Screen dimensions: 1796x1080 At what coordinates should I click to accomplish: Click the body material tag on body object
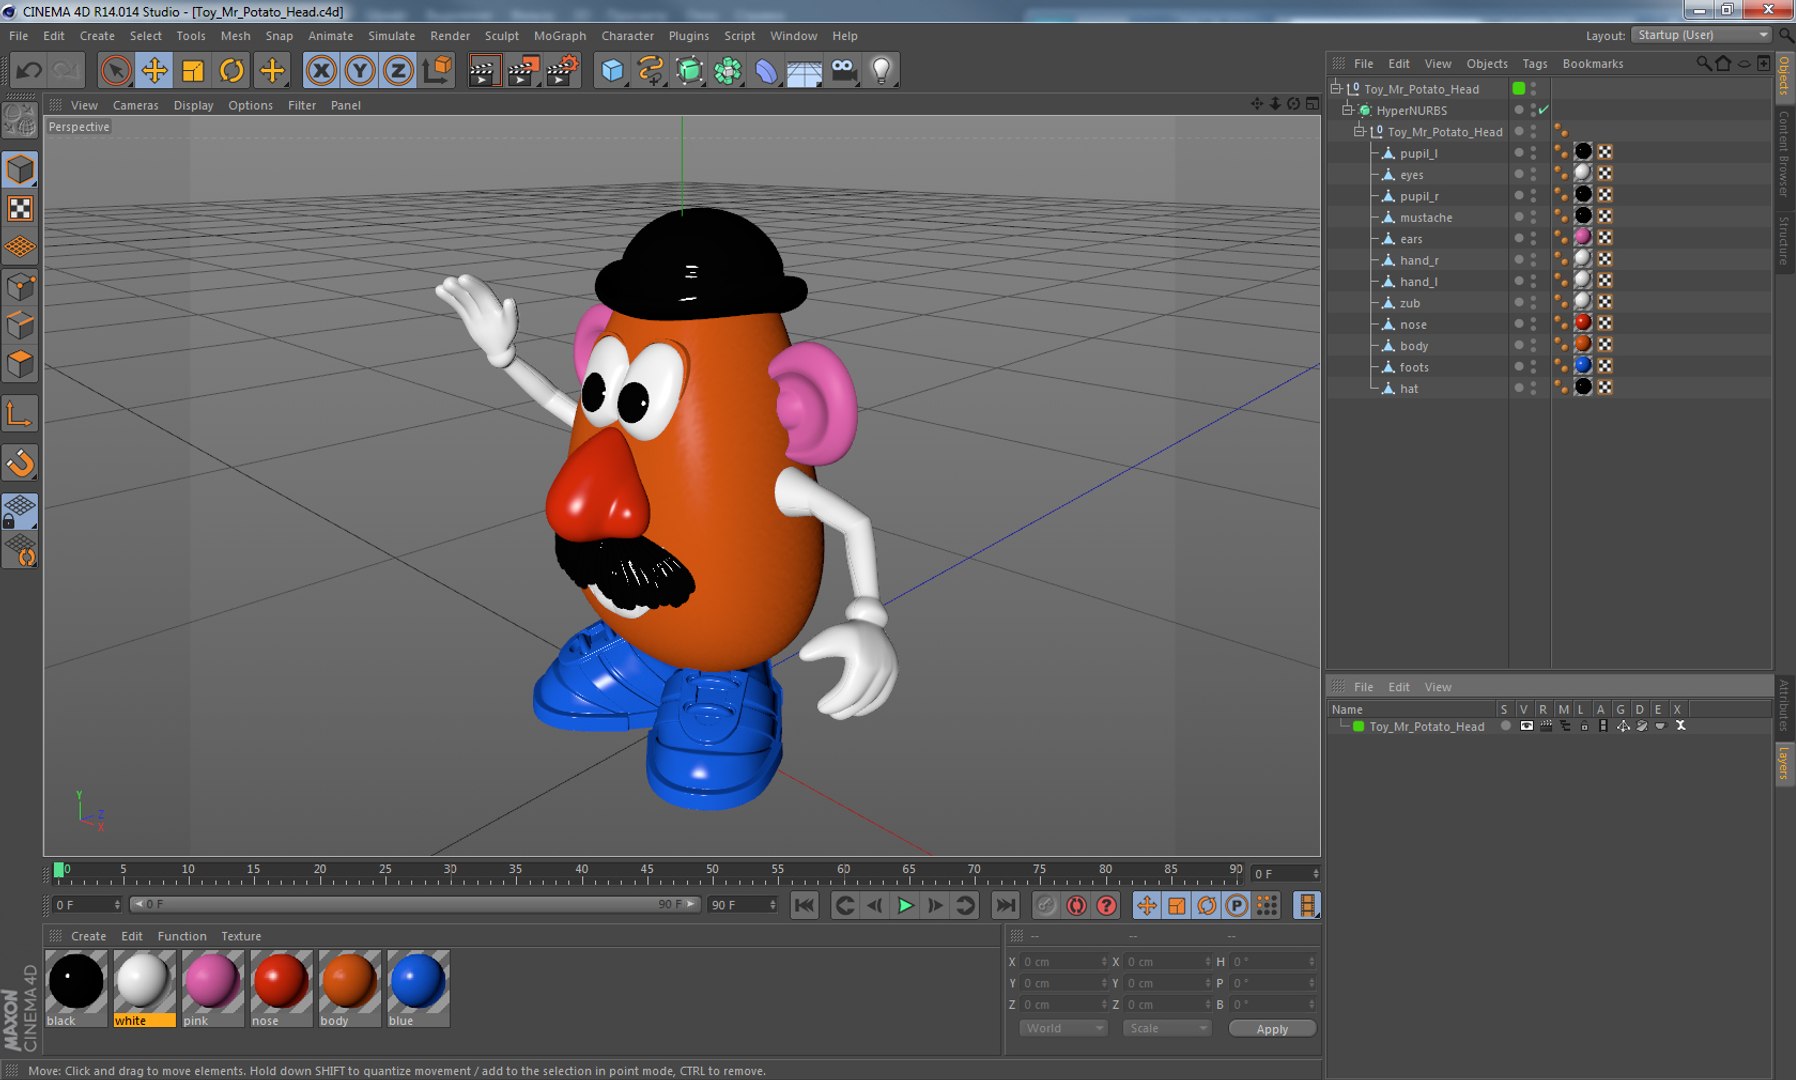1583,345
